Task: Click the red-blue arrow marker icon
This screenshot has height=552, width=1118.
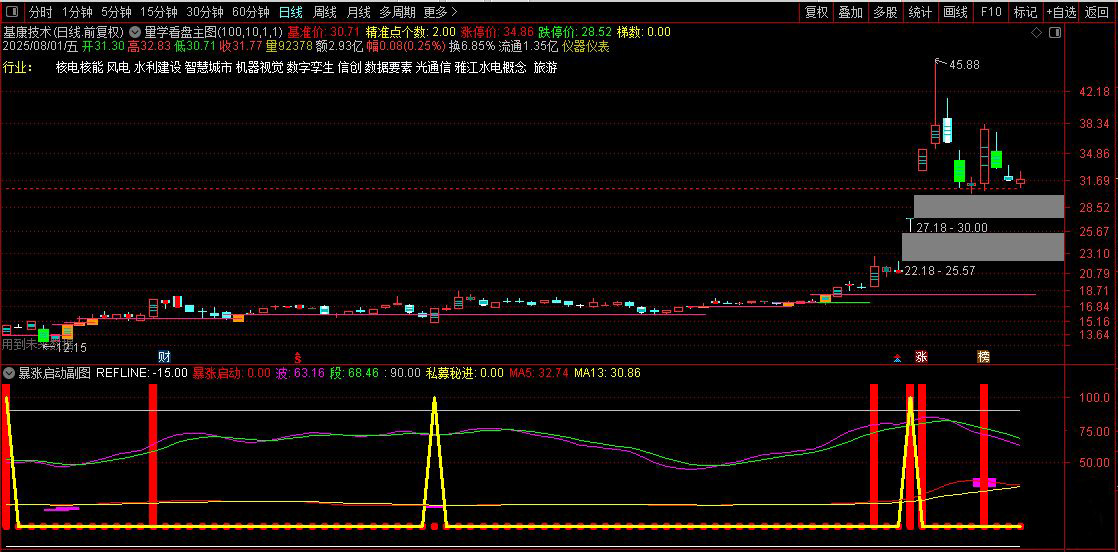Action: [x=897, y=357]
